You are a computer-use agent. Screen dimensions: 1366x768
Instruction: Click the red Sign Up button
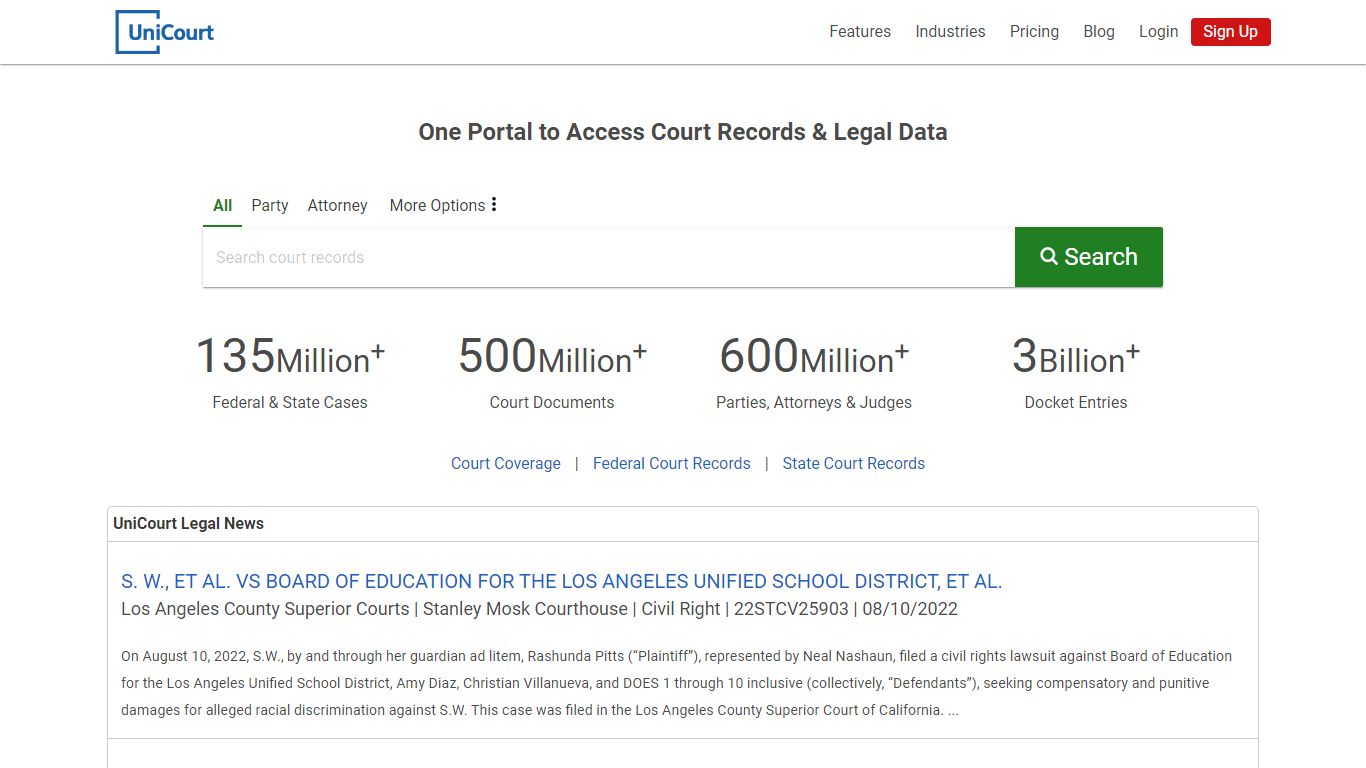1230,32
